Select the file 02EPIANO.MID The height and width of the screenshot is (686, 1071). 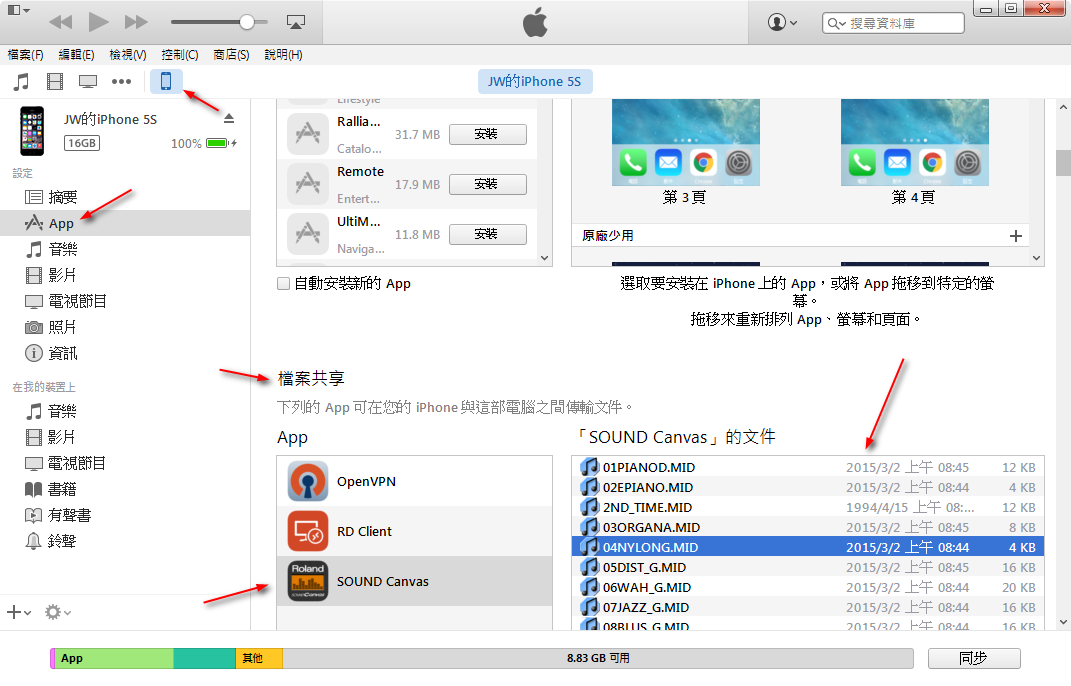pyautogui.click(x=808, y=487)
